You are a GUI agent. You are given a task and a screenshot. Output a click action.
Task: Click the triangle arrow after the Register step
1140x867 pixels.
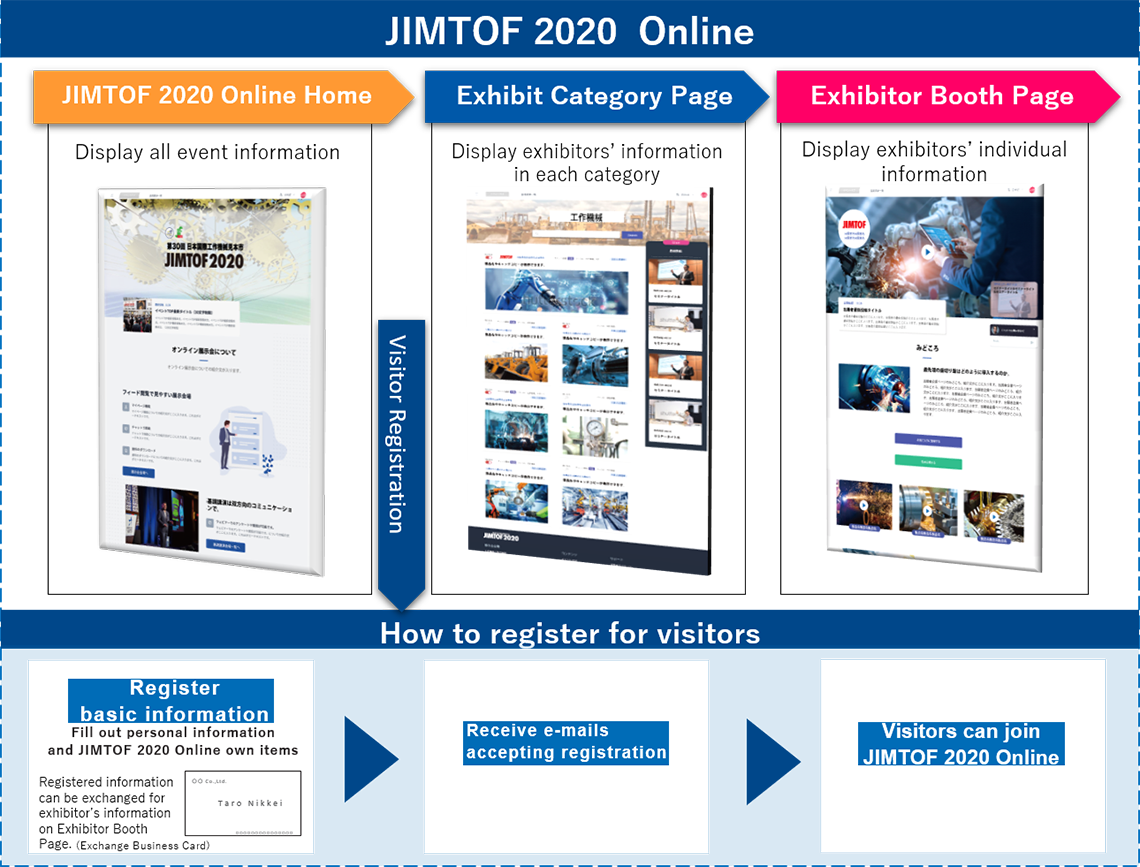(370, 759)
